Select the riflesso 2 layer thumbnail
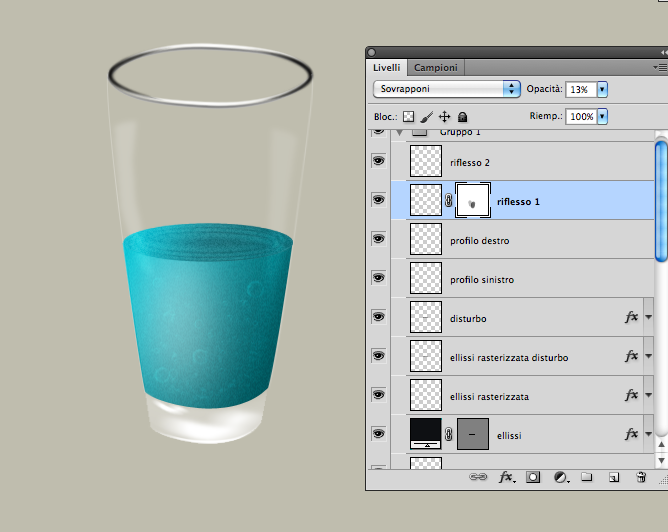This screenshot has width=668, height=532. pyautogui.click(x=426, y=161)
